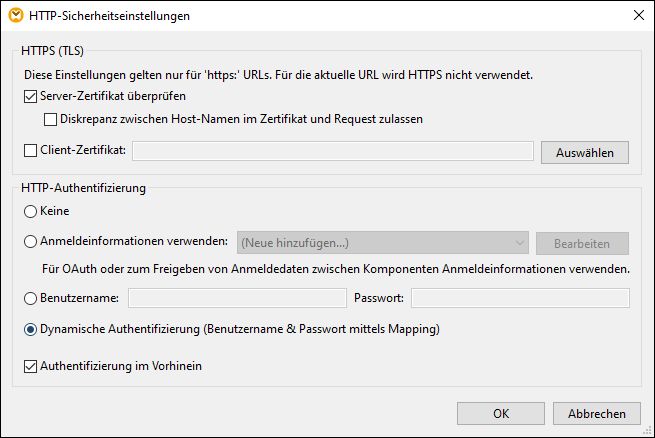Select Dynamische Authentifizierung radio option
The width and height of the screenshot is (655, 438).
click(x=30, y=329)
